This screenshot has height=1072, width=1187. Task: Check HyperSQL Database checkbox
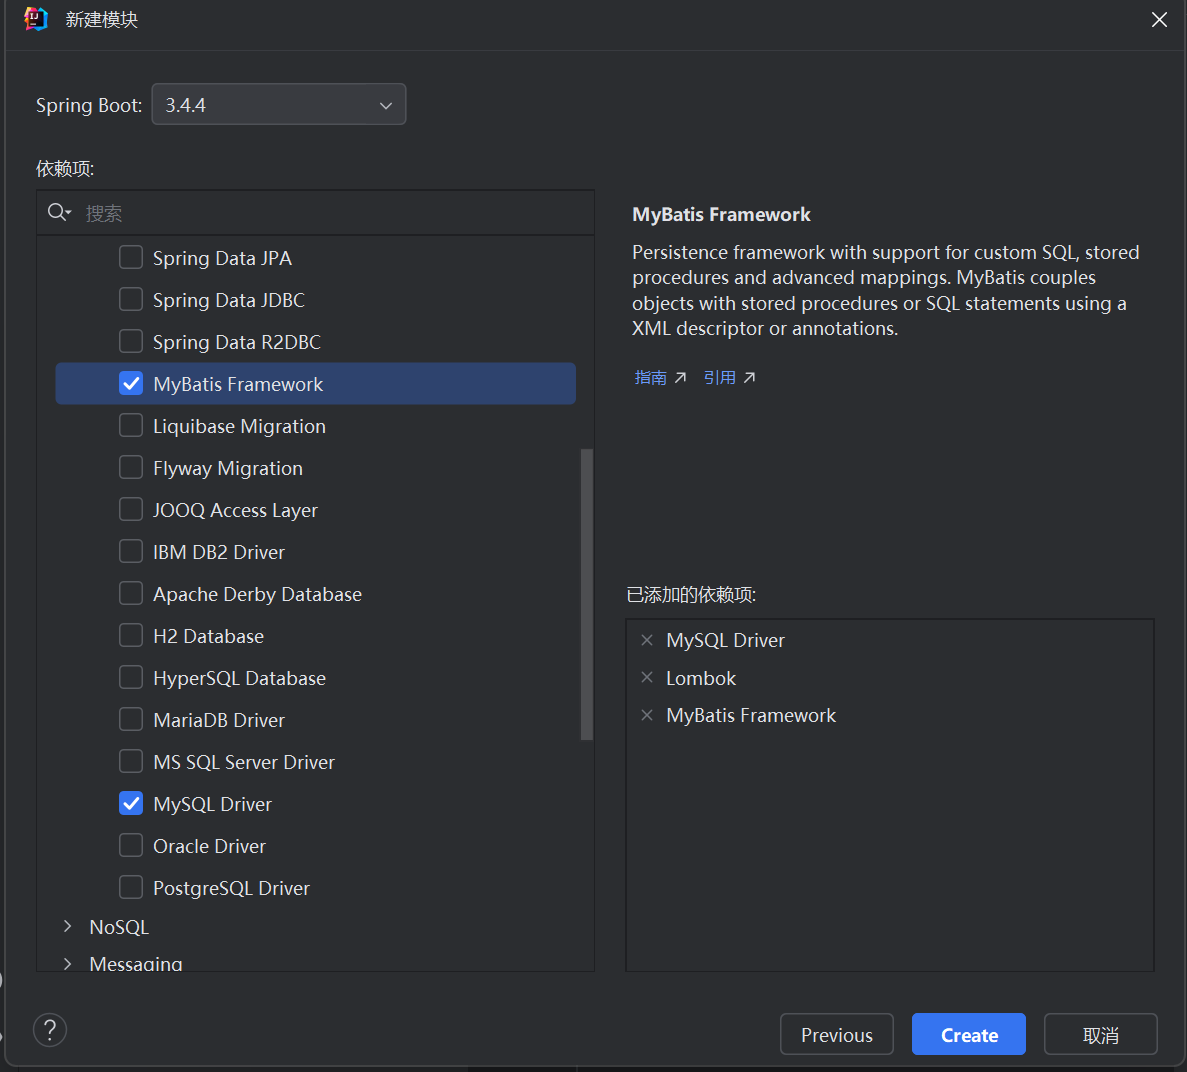(x=131, y=678)
